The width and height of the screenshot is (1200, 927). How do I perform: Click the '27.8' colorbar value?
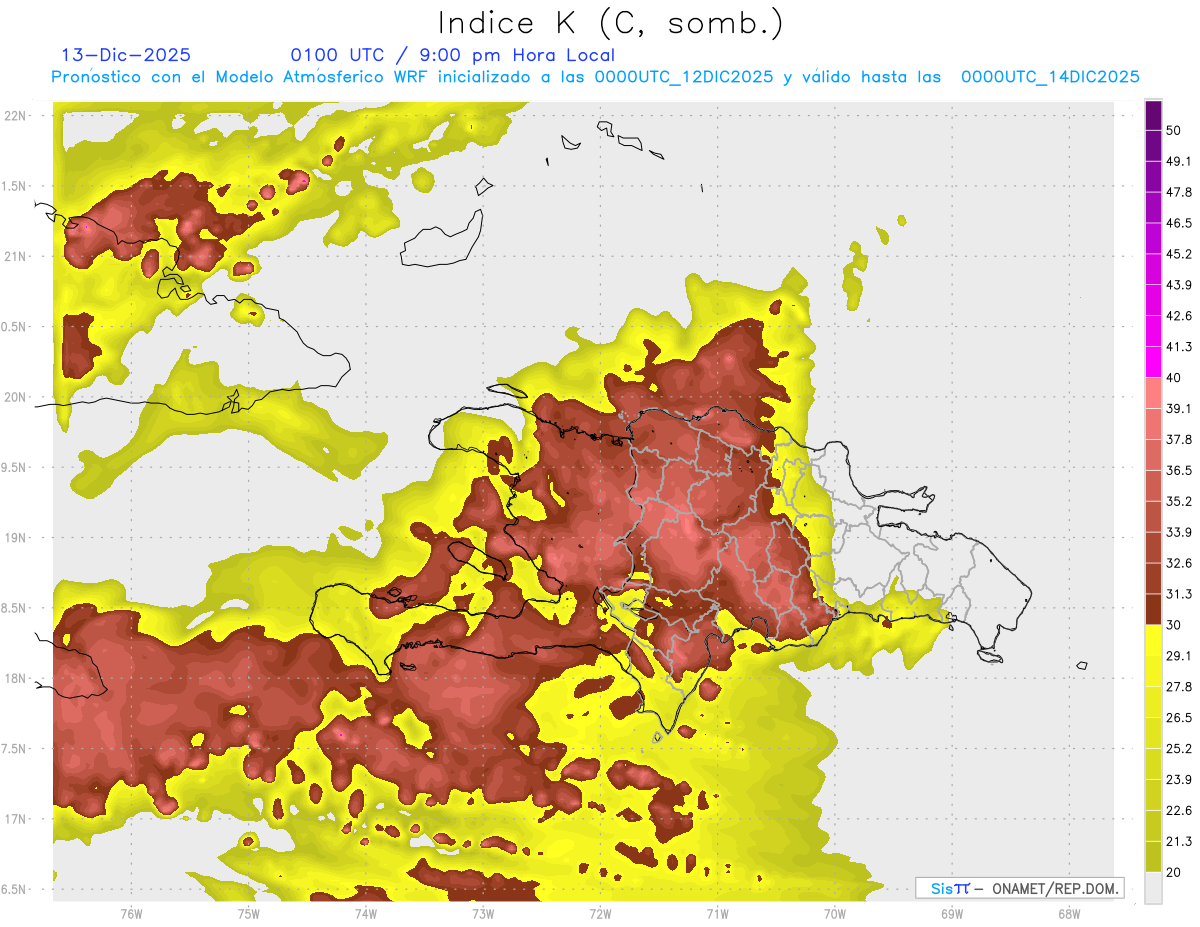tap(1179, 687)
